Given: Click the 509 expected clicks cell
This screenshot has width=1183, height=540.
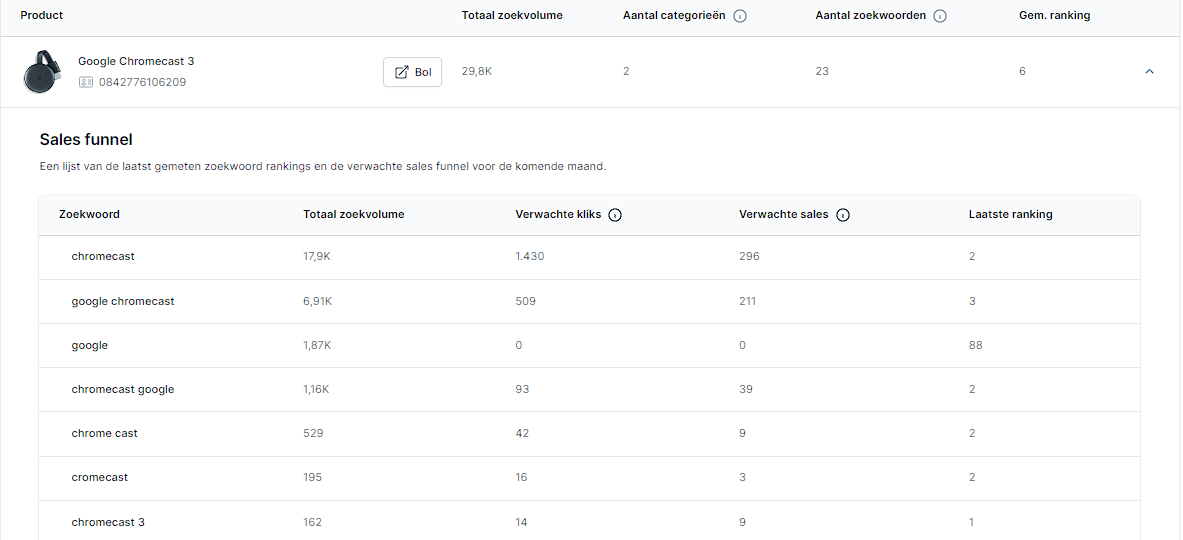Looking at the screenshot, I should pos(525,301).
